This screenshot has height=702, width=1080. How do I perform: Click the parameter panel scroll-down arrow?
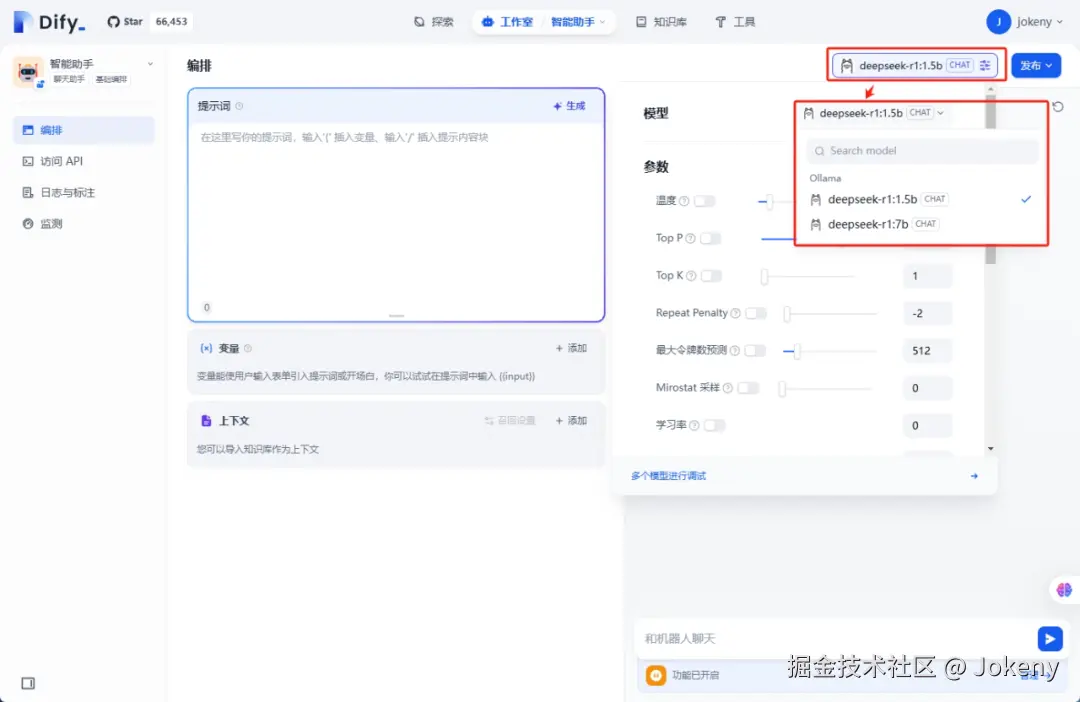point(990,448)
